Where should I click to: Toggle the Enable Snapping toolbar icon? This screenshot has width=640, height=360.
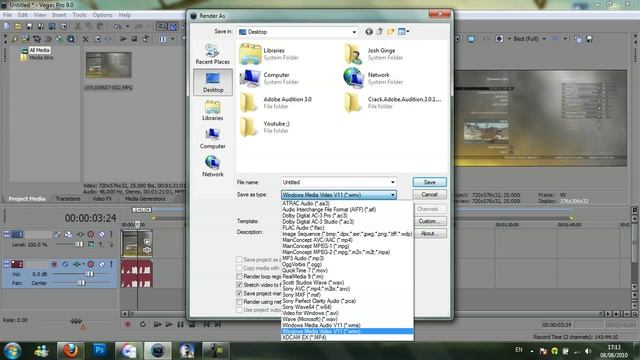(162, 27)
